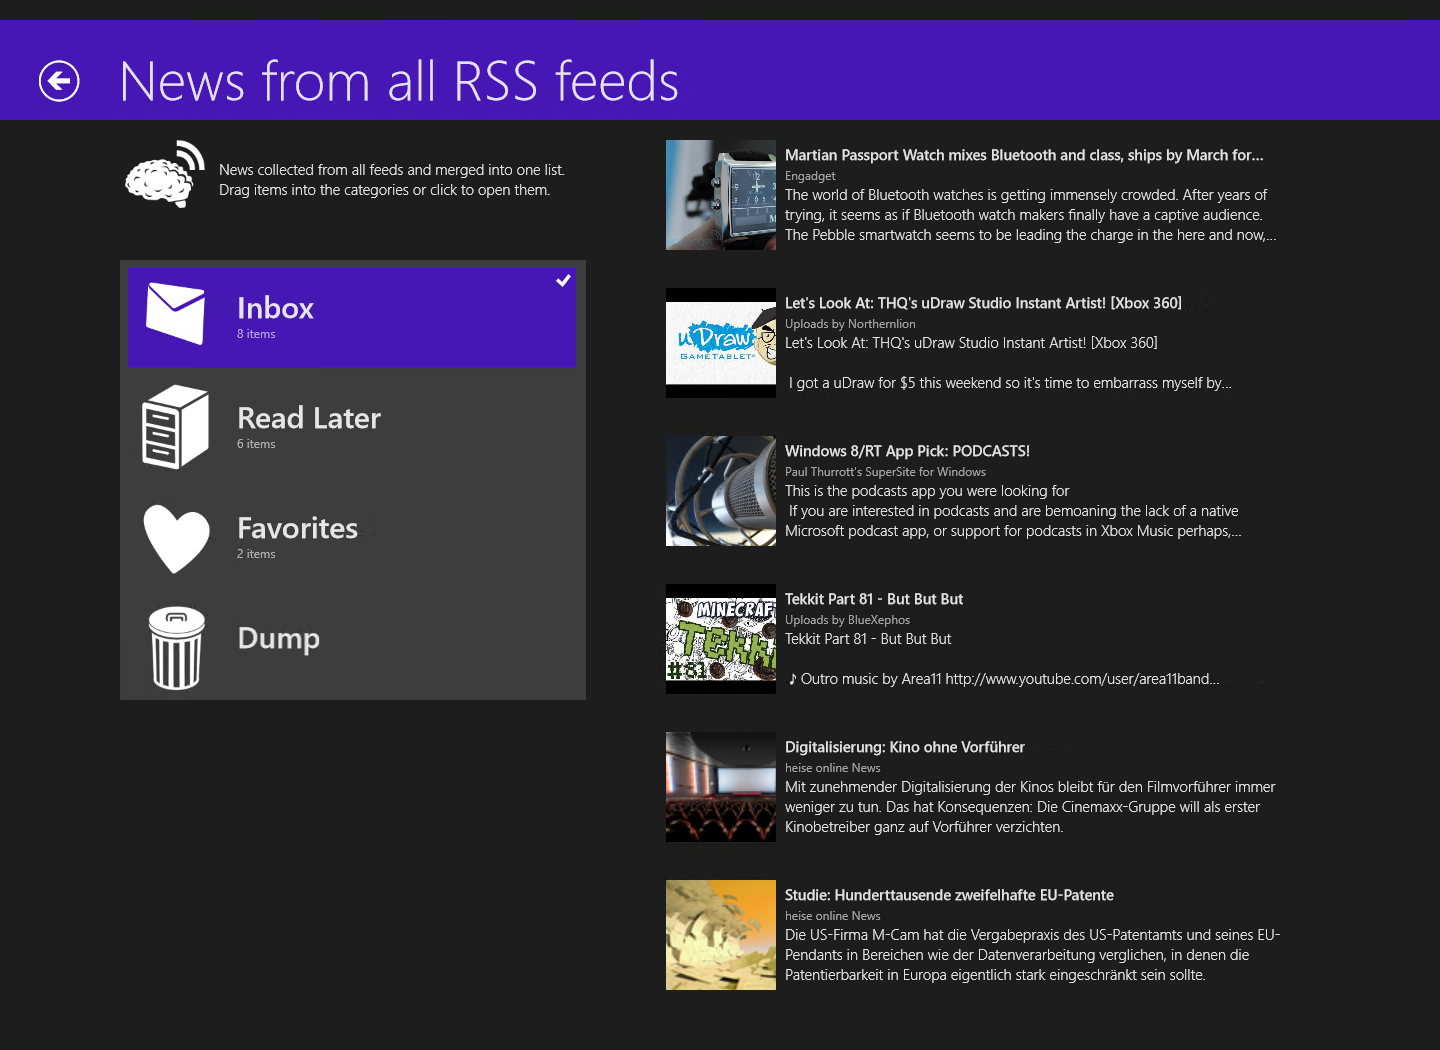Click the Read Later 6 items count

256,444
